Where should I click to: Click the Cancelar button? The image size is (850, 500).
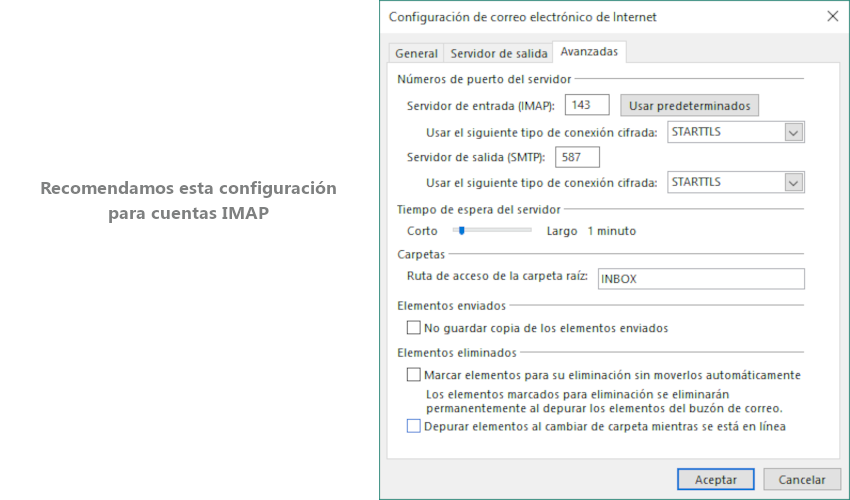tap(801, 479)
